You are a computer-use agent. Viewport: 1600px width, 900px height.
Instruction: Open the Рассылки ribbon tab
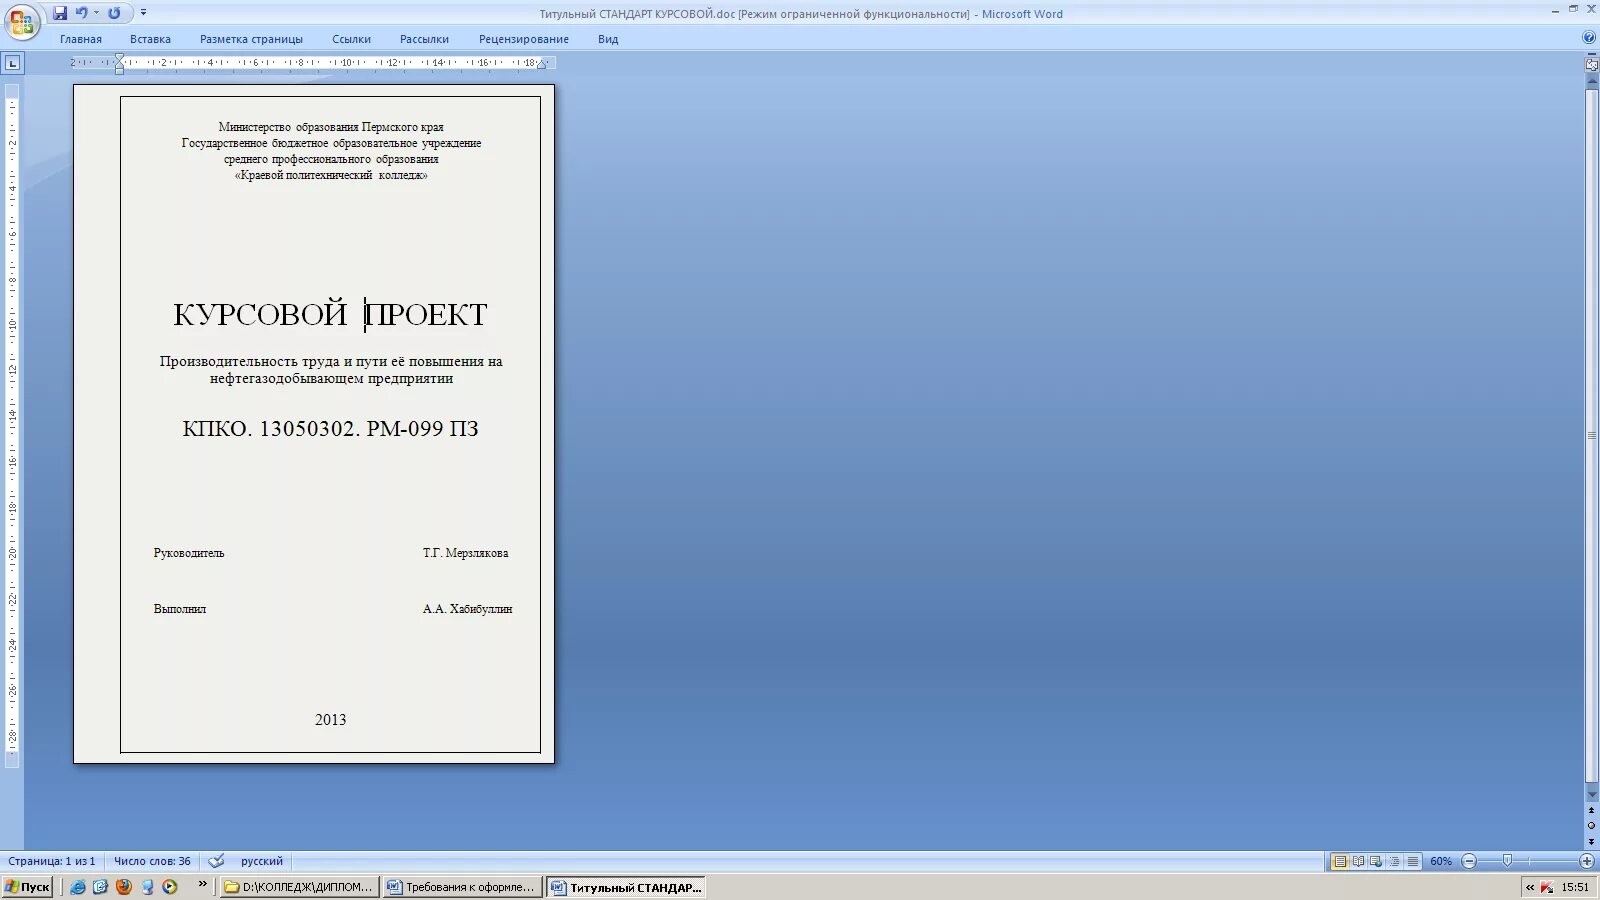pyautogui.click(x=424, y=39)
